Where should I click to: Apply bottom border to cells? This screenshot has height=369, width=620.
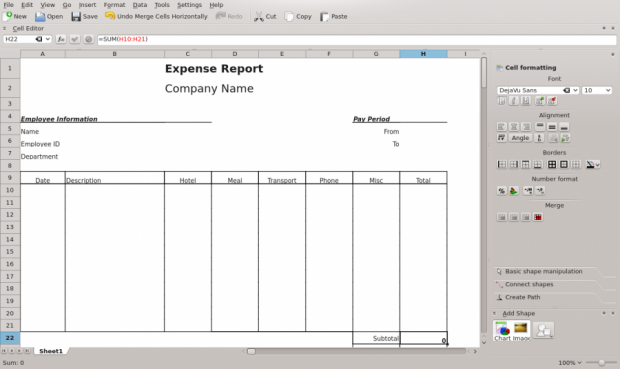tap(538, 165)
